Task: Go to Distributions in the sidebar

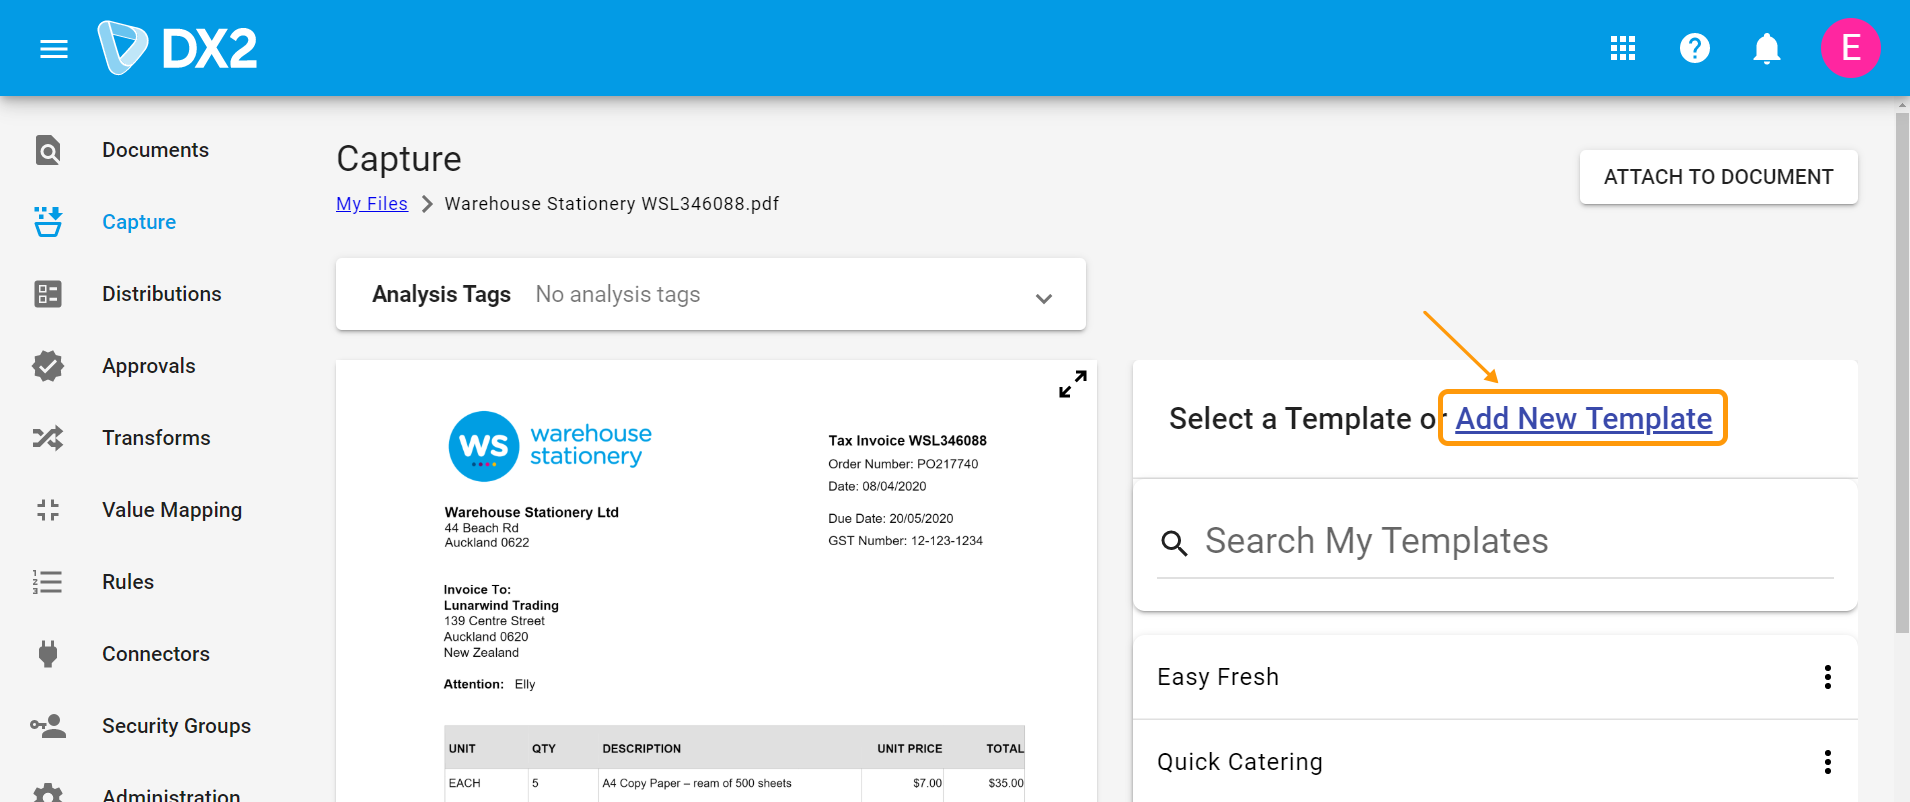Action: click(161, 294)
